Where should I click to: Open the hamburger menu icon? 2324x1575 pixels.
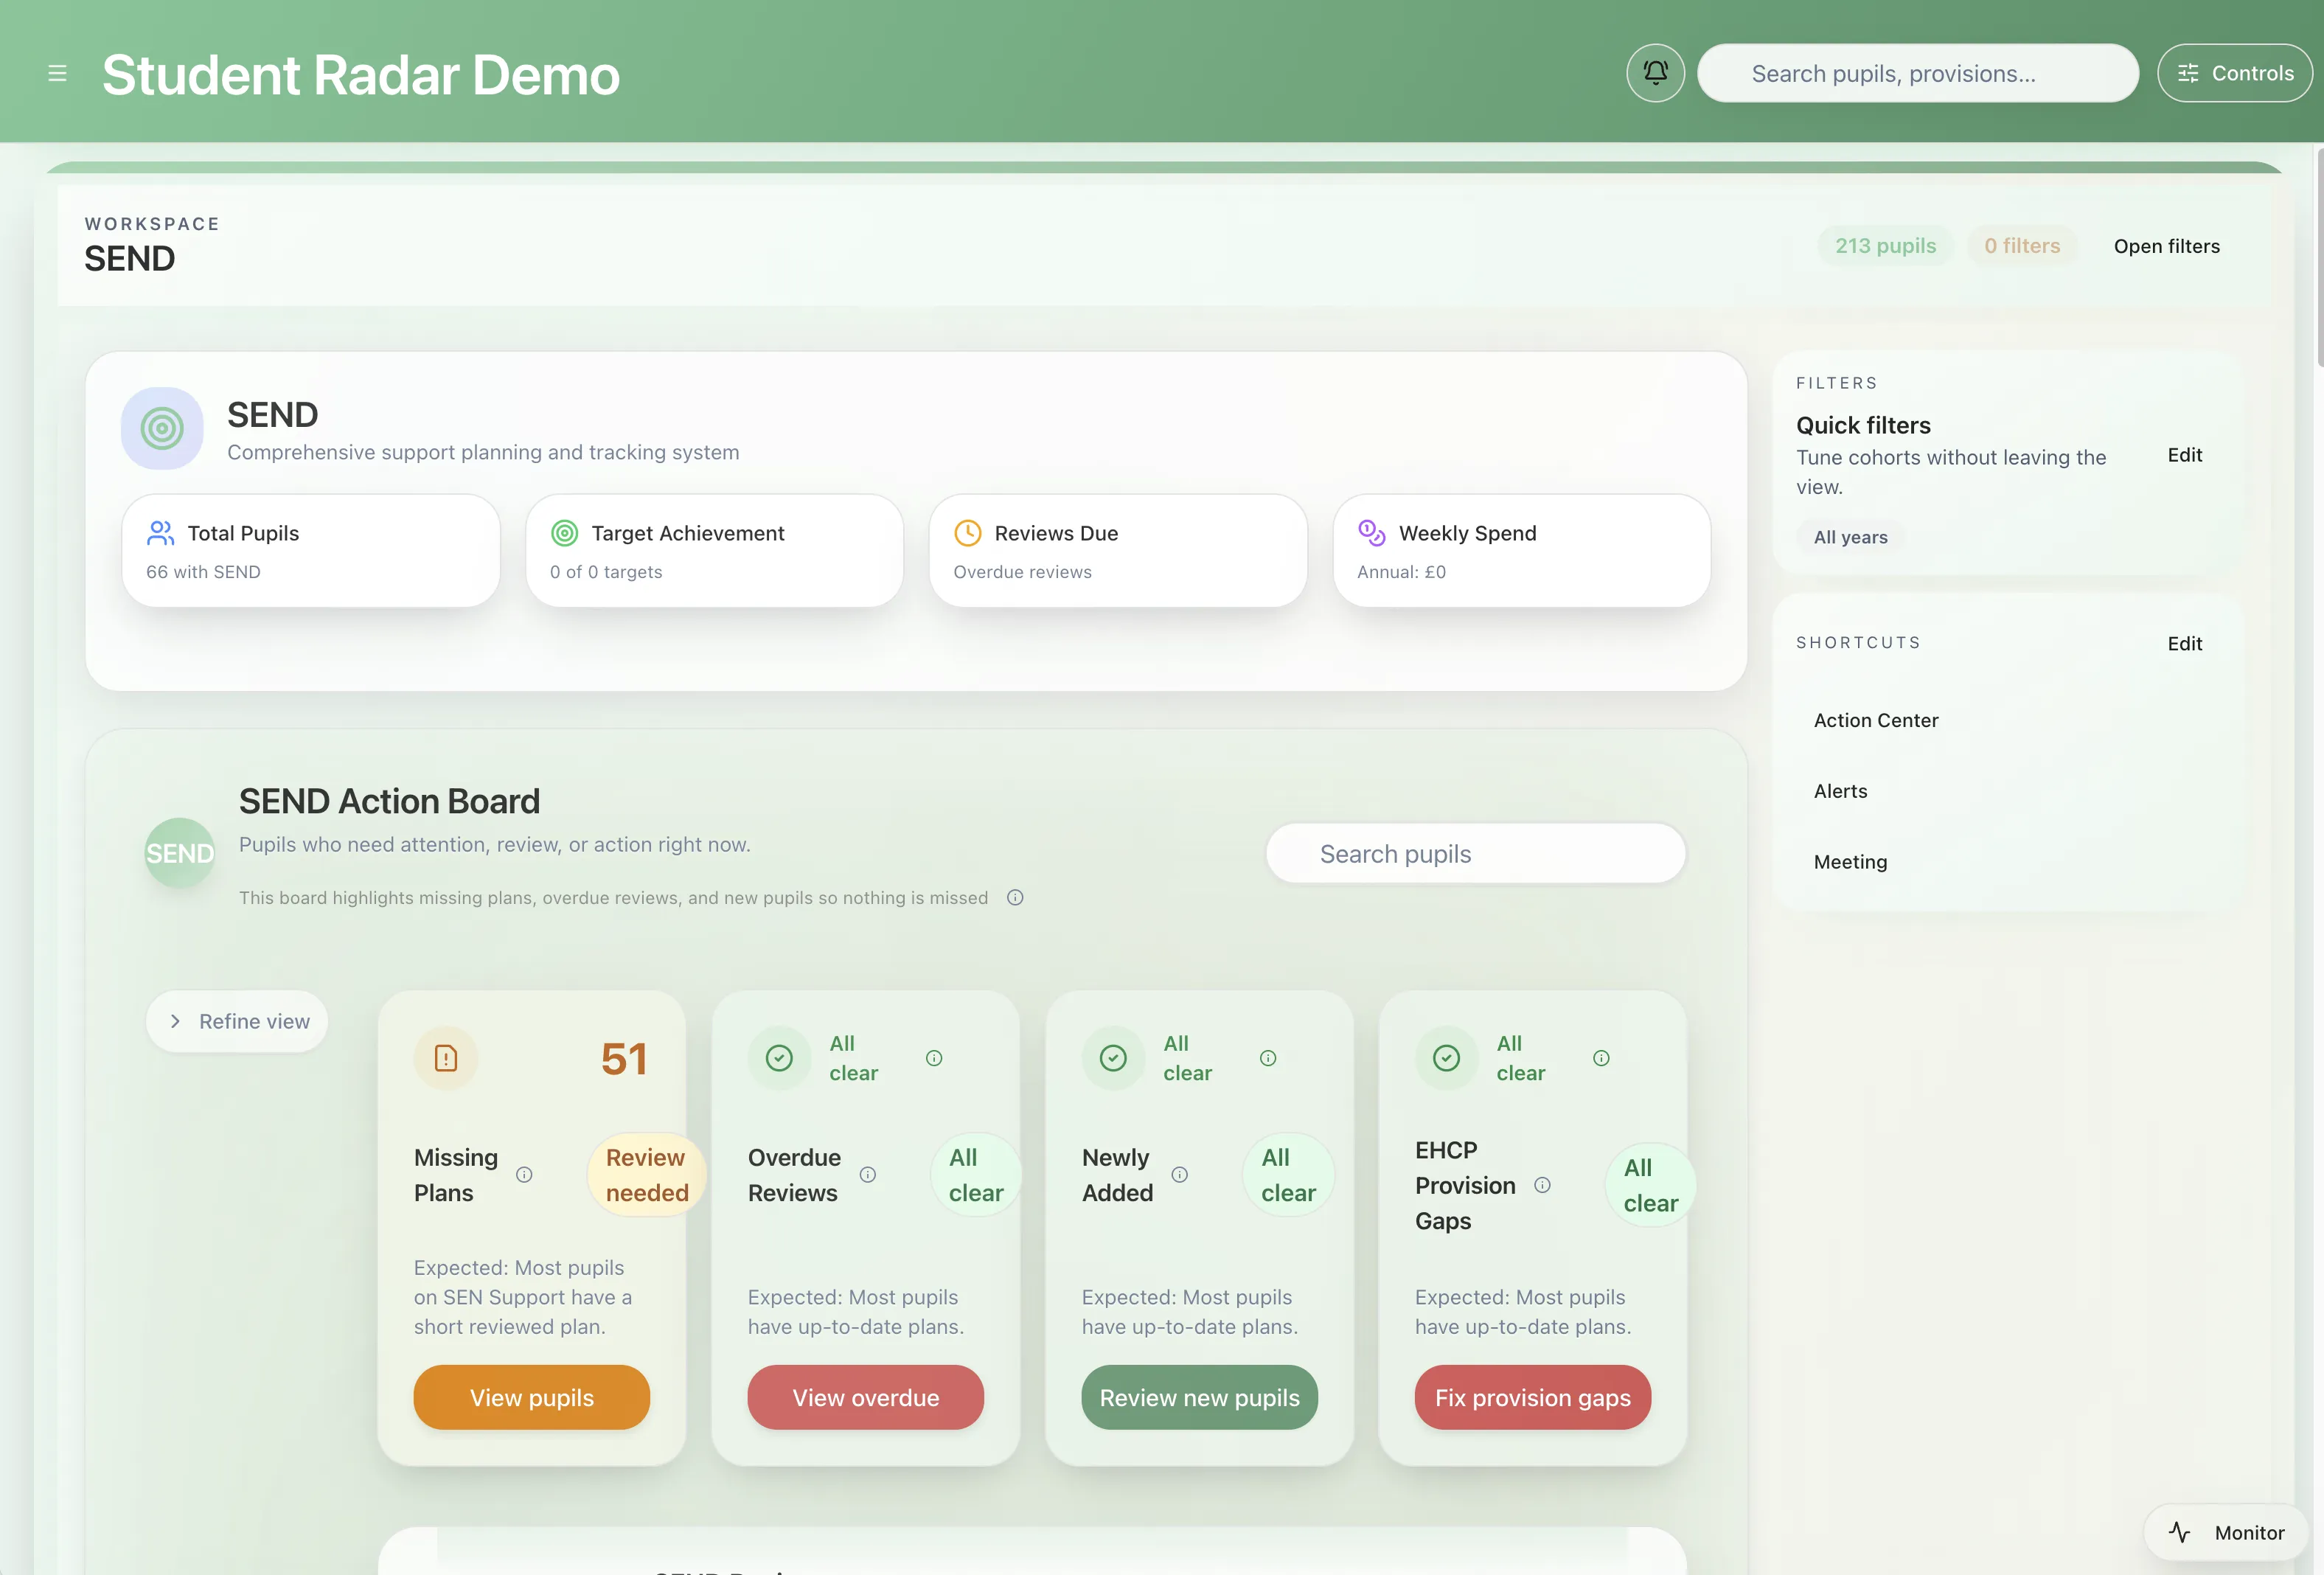(57, 73)
